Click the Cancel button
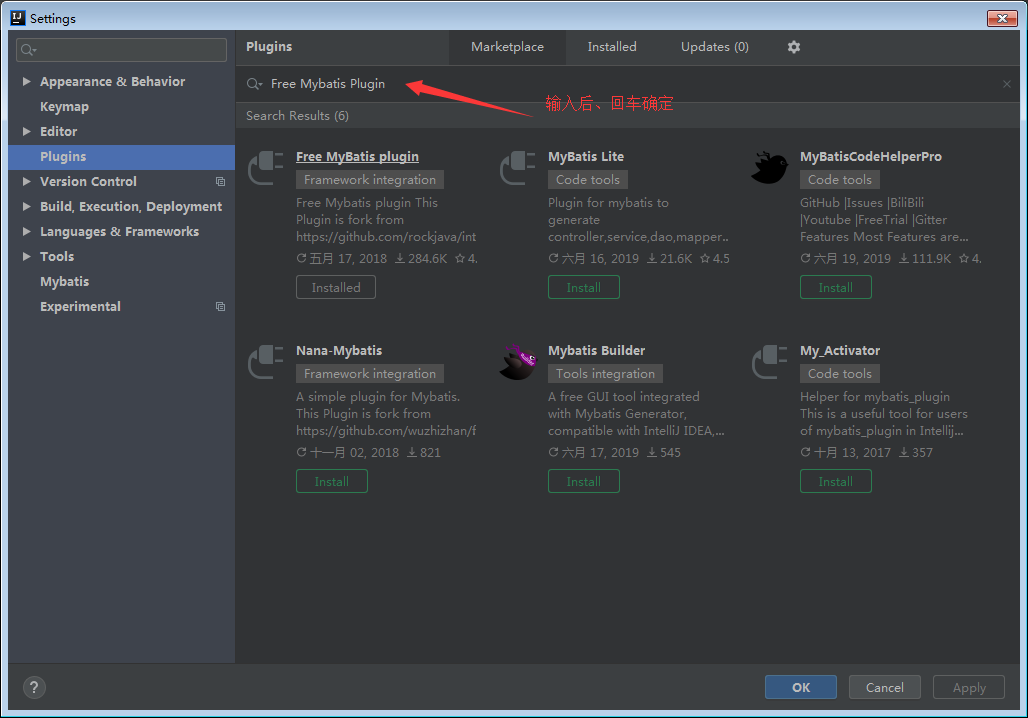The height and width of the screenshot is (718, 1028). (x=884, y=687)
